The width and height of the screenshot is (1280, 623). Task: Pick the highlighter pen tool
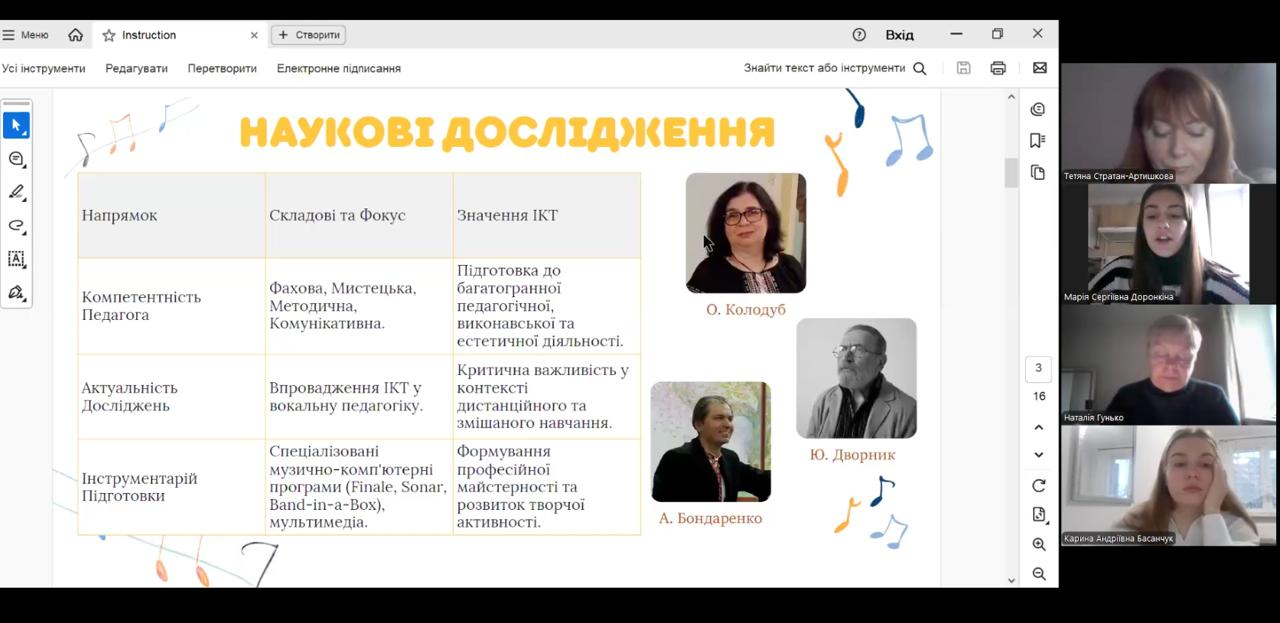click(x=16, y=192)
